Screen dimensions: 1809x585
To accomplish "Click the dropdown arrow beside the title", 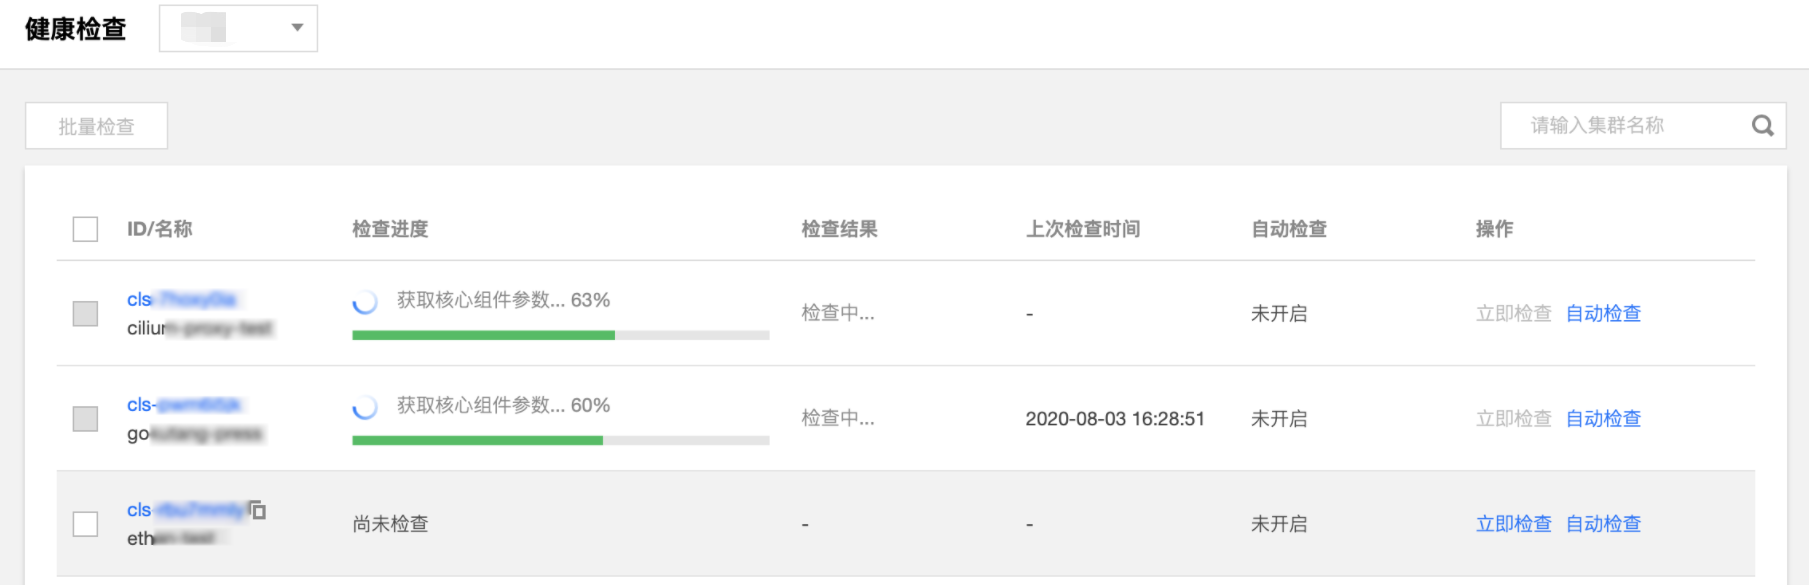I will point(297,28).
